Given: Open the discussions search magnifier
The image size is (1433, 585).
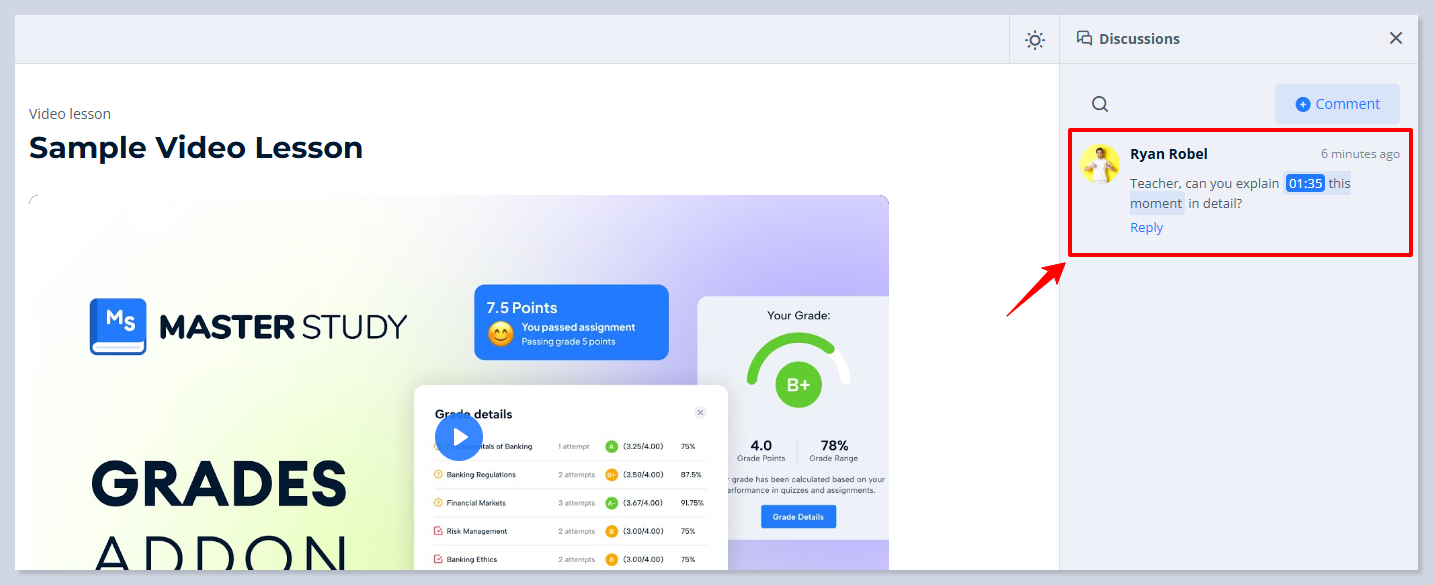Looking at the screenshot, I should (x=1100, y=104).
